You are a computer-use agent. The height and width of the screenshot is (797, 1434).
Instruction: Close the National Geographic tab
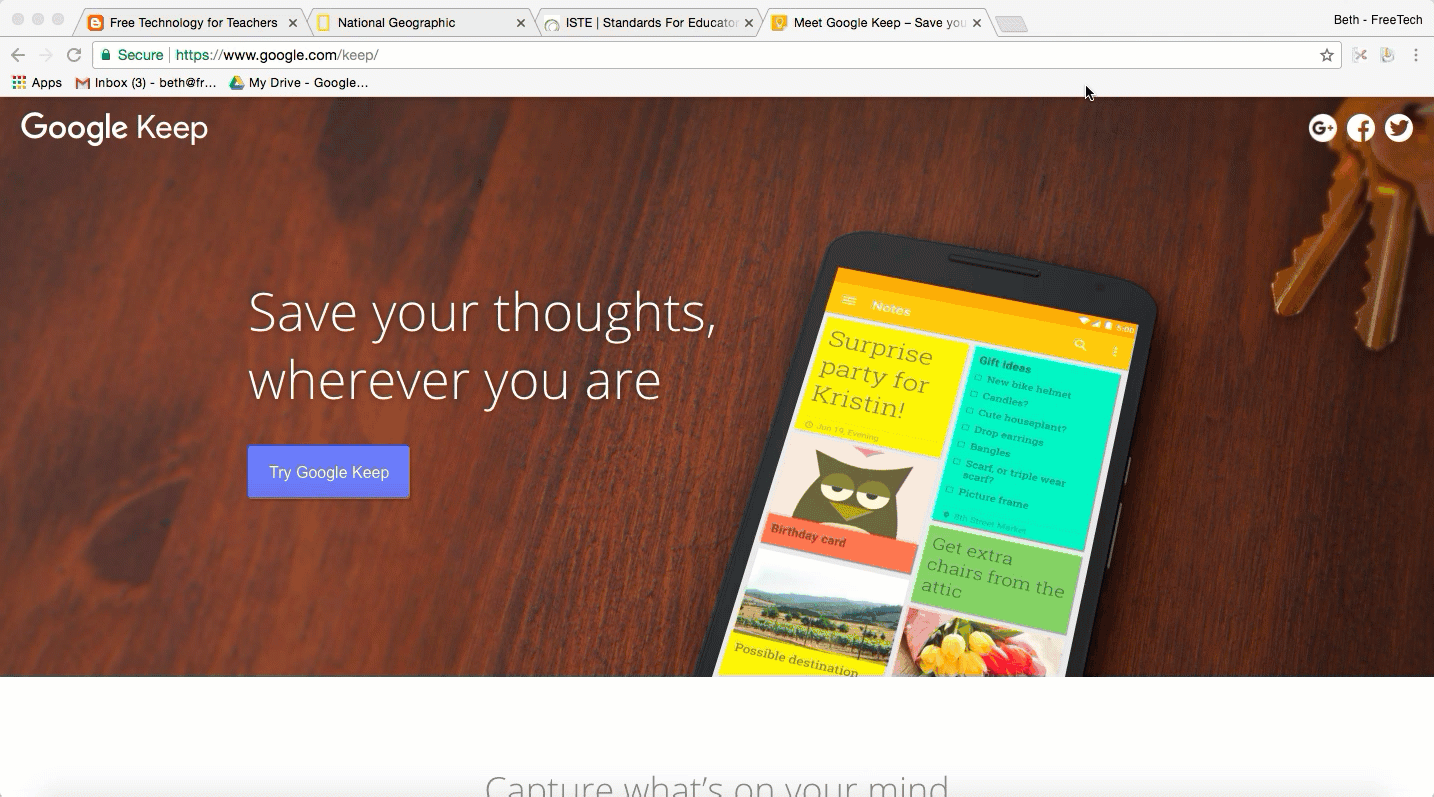click(x=521, y=23)
